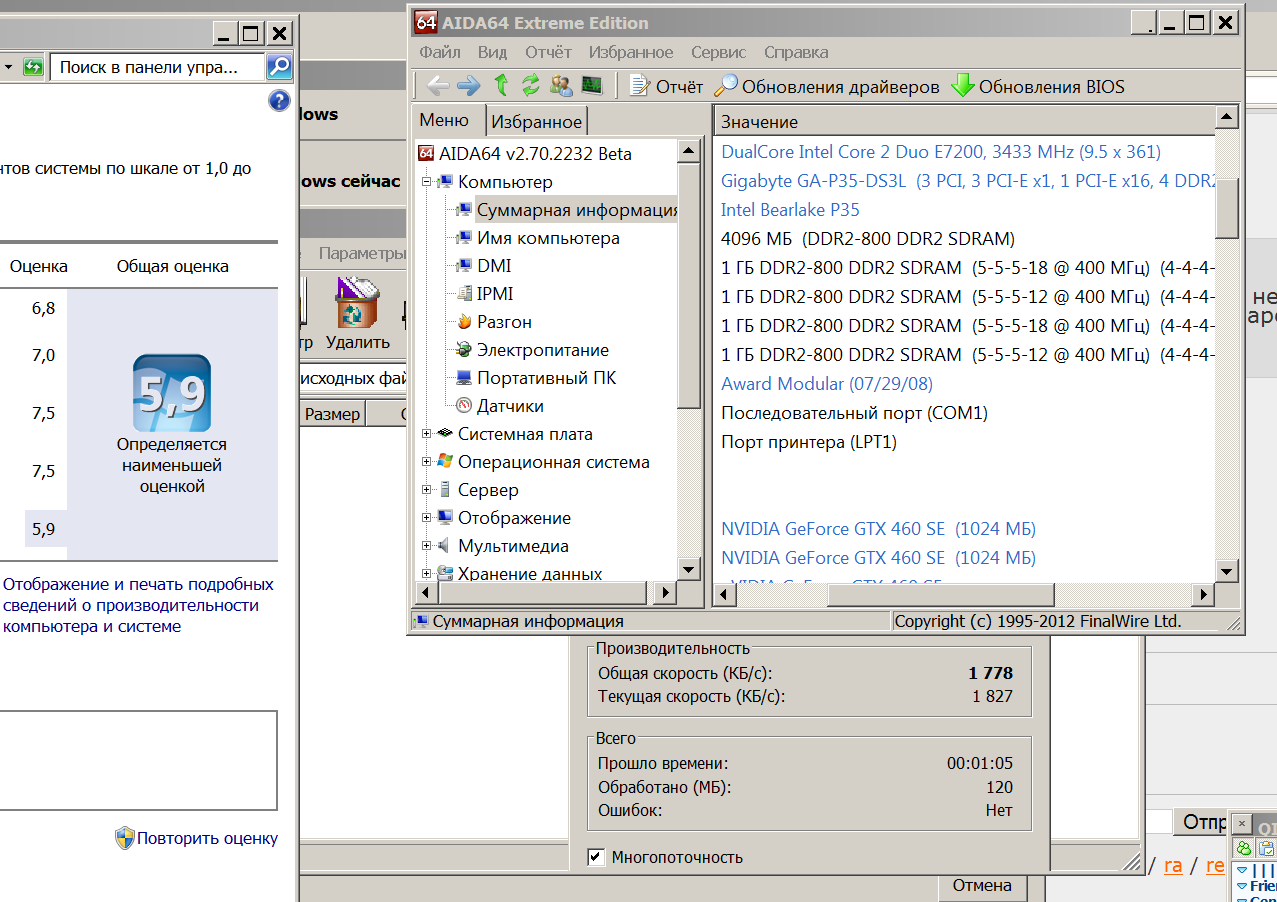This screenshot has width=1277, height=902.
Task: Click the flame icon of Разгон
Action: click(x=463, y=322)
